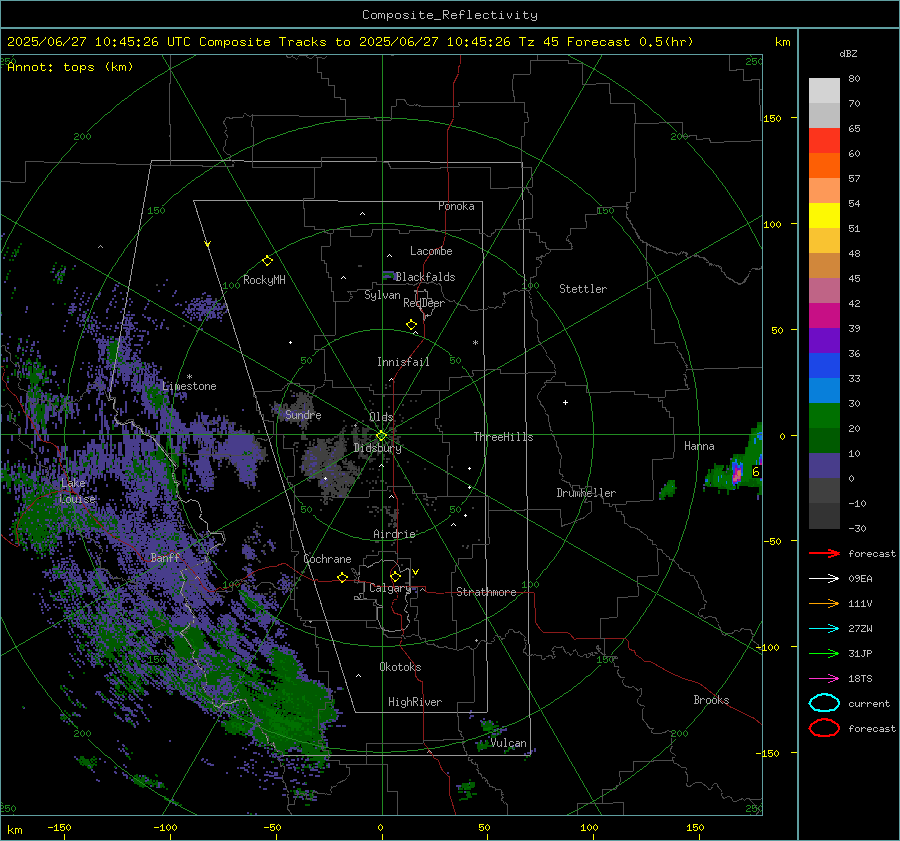The image size is (900, 841).
Task: Click the Banff label
Action: click(165, 557)
